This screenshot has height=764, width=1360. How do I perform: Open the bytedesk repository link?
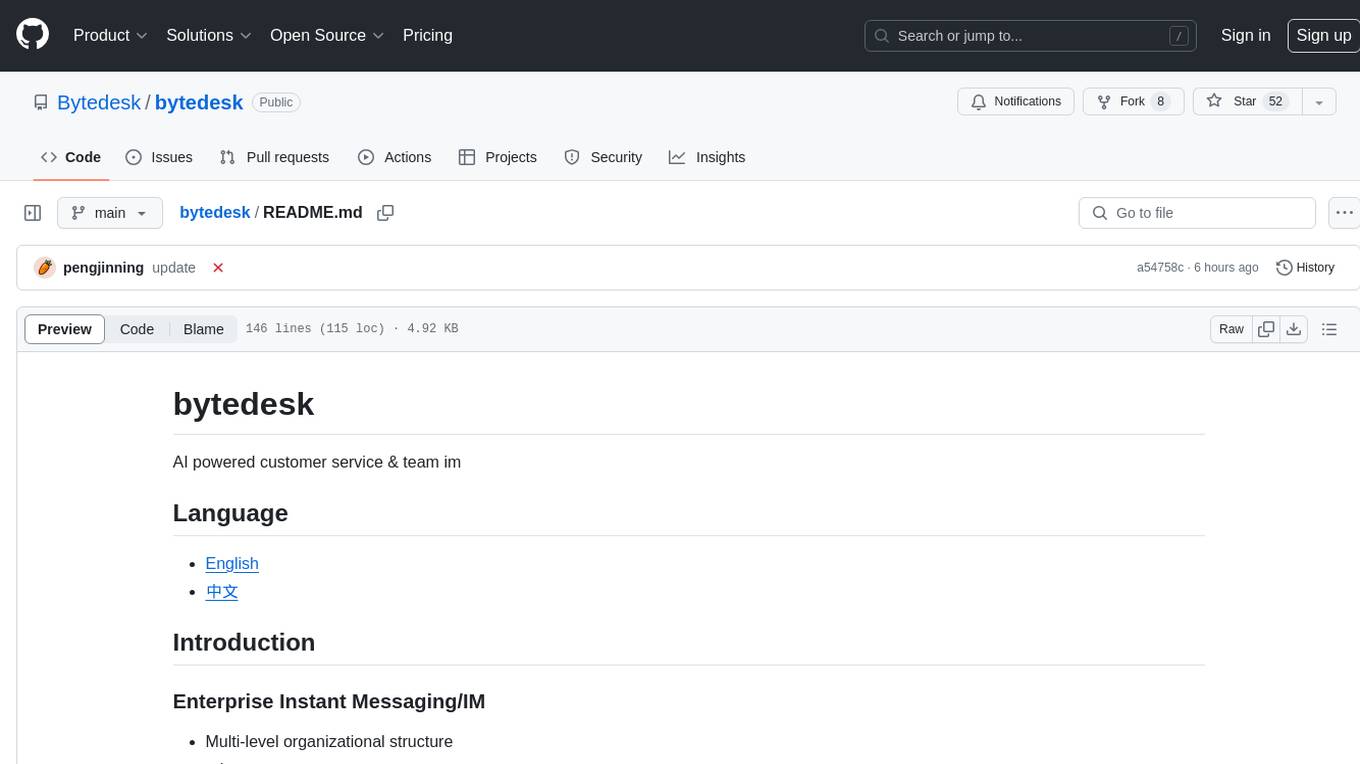[199, 102]
